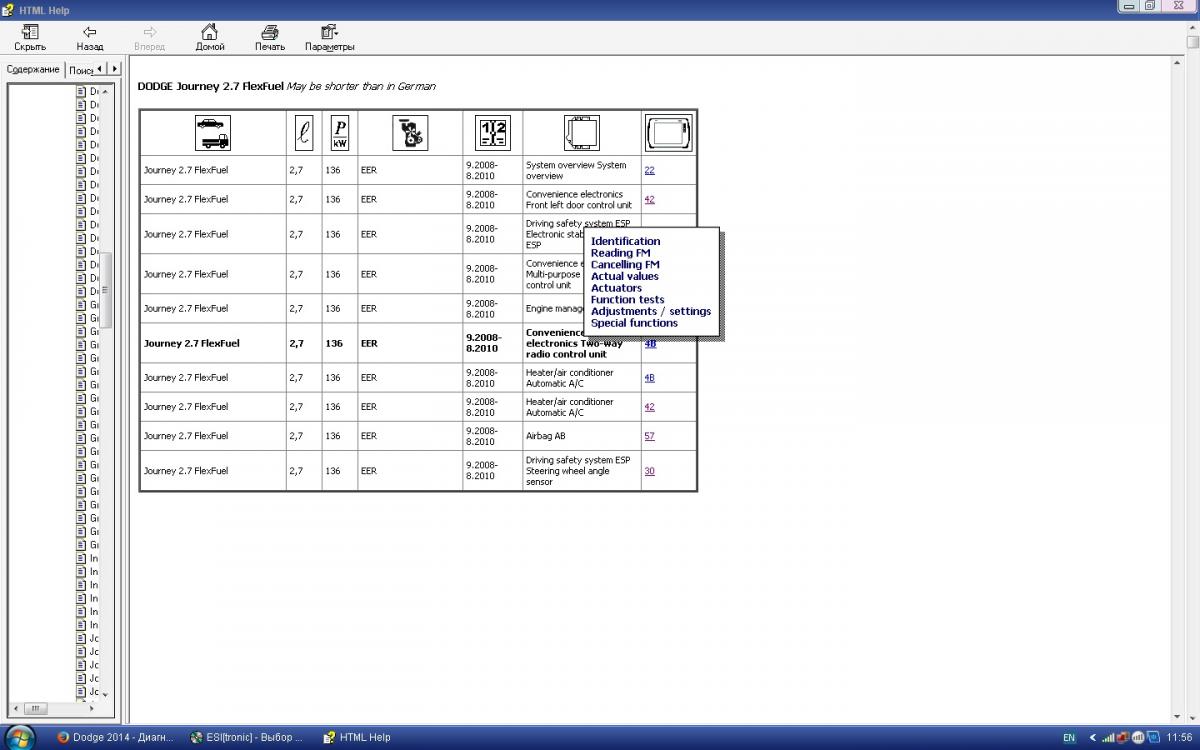1200x750 pixels.
Task: Click the Домой (Home) toolbar icon
Action: [x=210, y=38]
